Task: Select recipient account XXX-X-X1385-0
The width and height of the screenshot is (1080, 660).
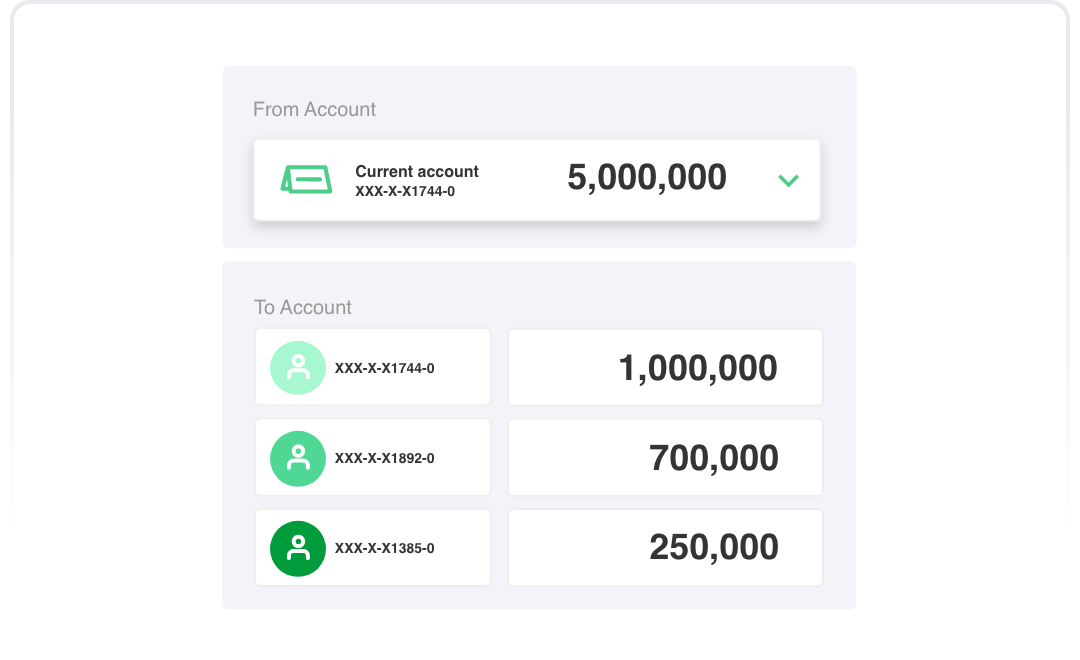Action: [373, 548]
